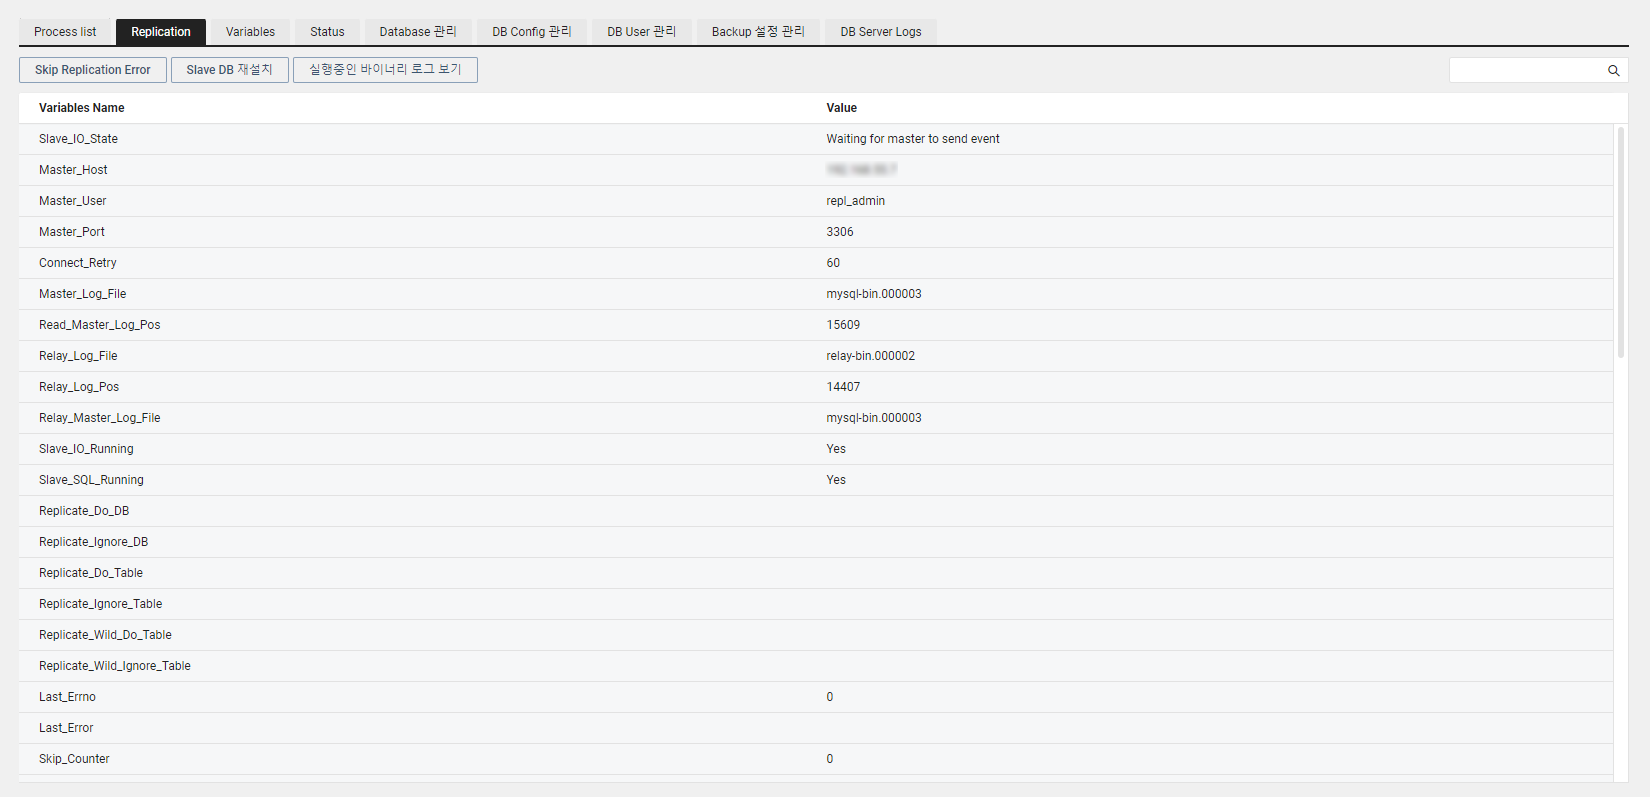Viewport: 1650px width, 797px height.
Task: Select the Master_Log_File row name
Action: (x=82, y=294)
